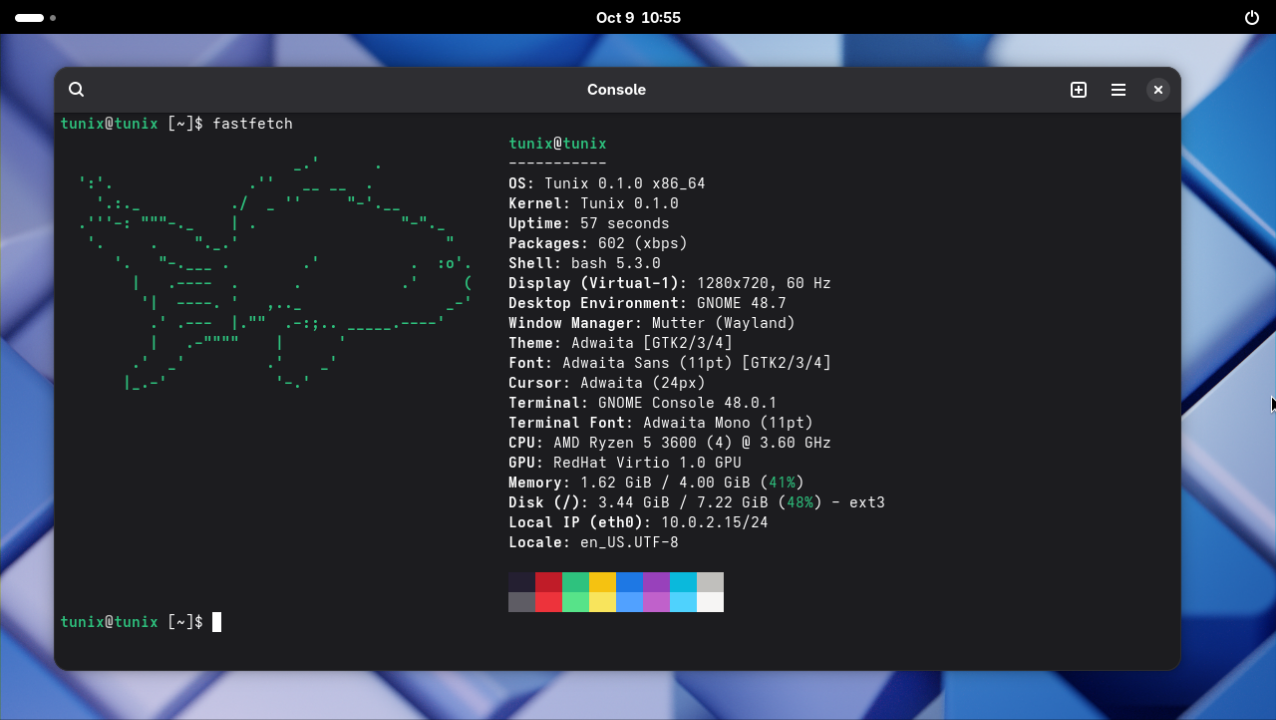Click the GPU: RedHat Virtio 1.0 GPU line
Image resolution: width=1276 pixels, height=720 pixels.
click(x=625, y=464)
